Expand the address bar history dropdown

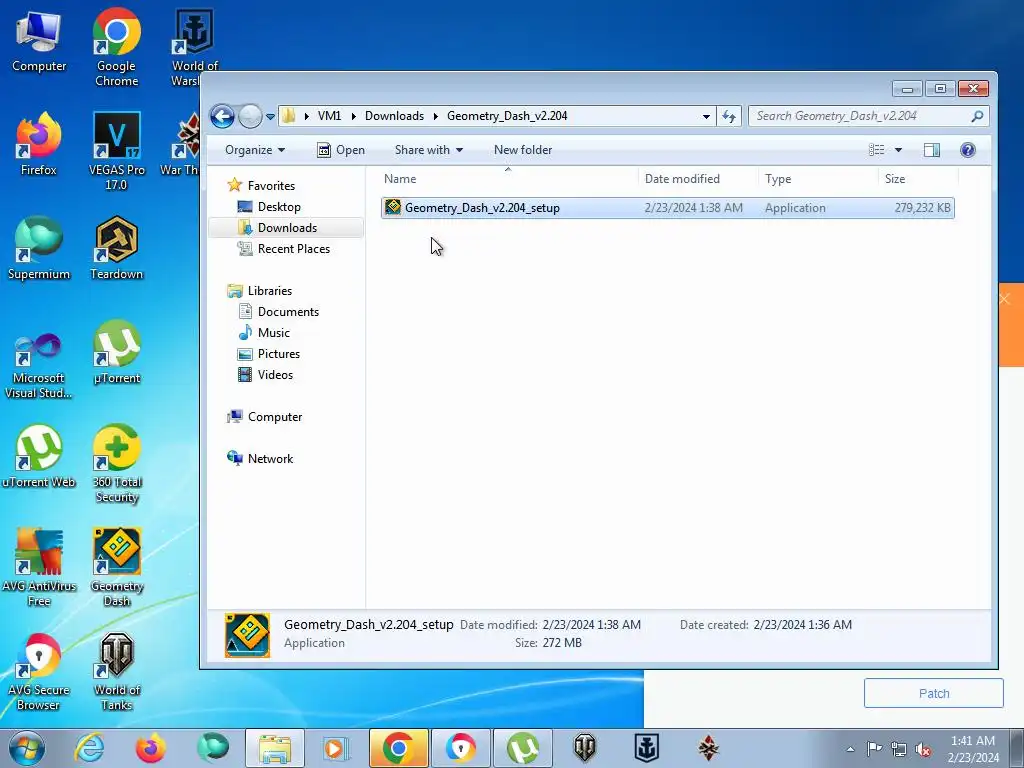706,116
